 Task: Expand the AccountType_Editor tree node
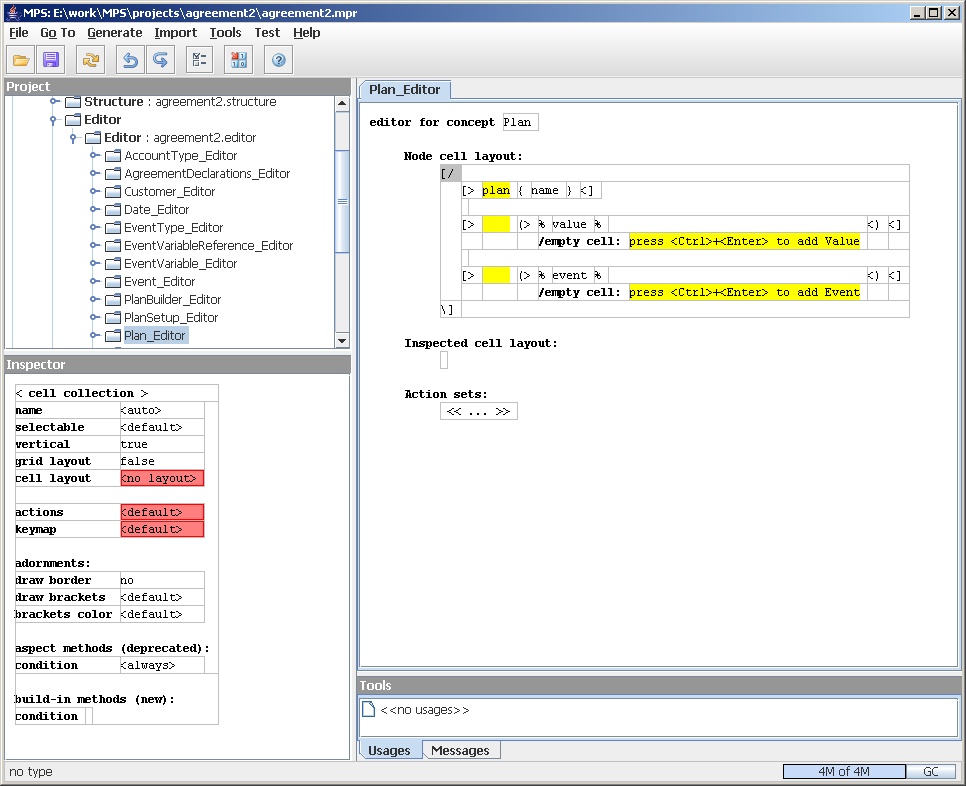click(x=94, y=156)
